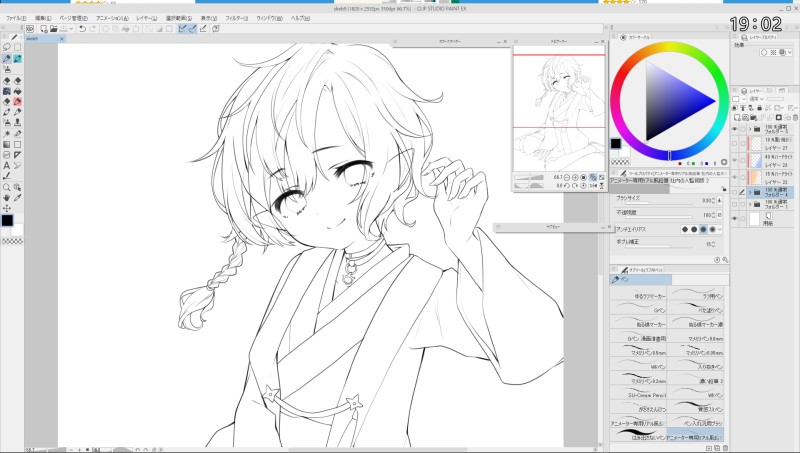This screenshot has width=800, height=453.
Task: Open brush size dynamics button
Action: (720, 200)
